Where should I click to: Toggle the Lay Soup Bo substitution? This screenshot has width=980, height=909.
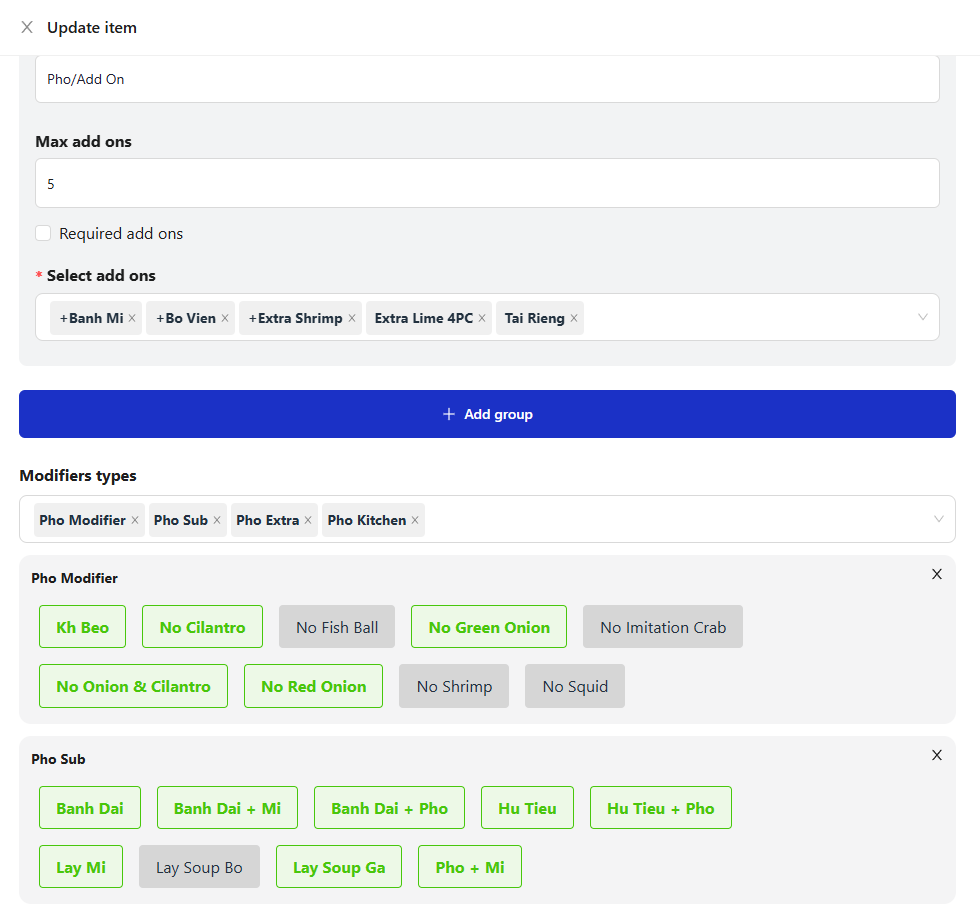click(x=199, y=866)
